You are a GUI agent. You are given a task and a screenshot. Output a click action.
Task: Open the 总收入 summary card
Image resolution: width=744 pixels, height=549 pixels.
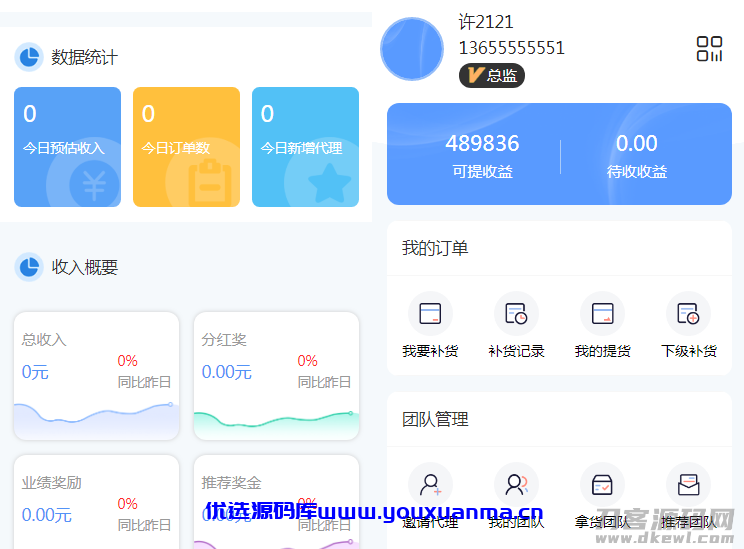pyautogui.click(x=97, y=376)
